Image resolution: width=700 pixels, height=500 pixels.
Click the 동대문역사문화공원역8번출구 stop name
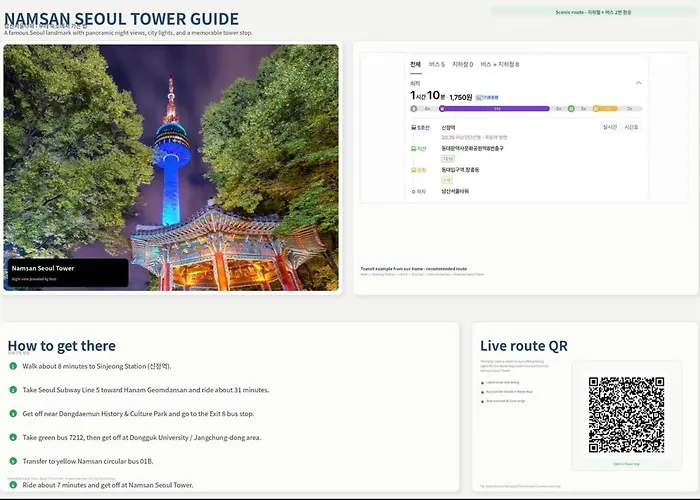tap(472, 148)
